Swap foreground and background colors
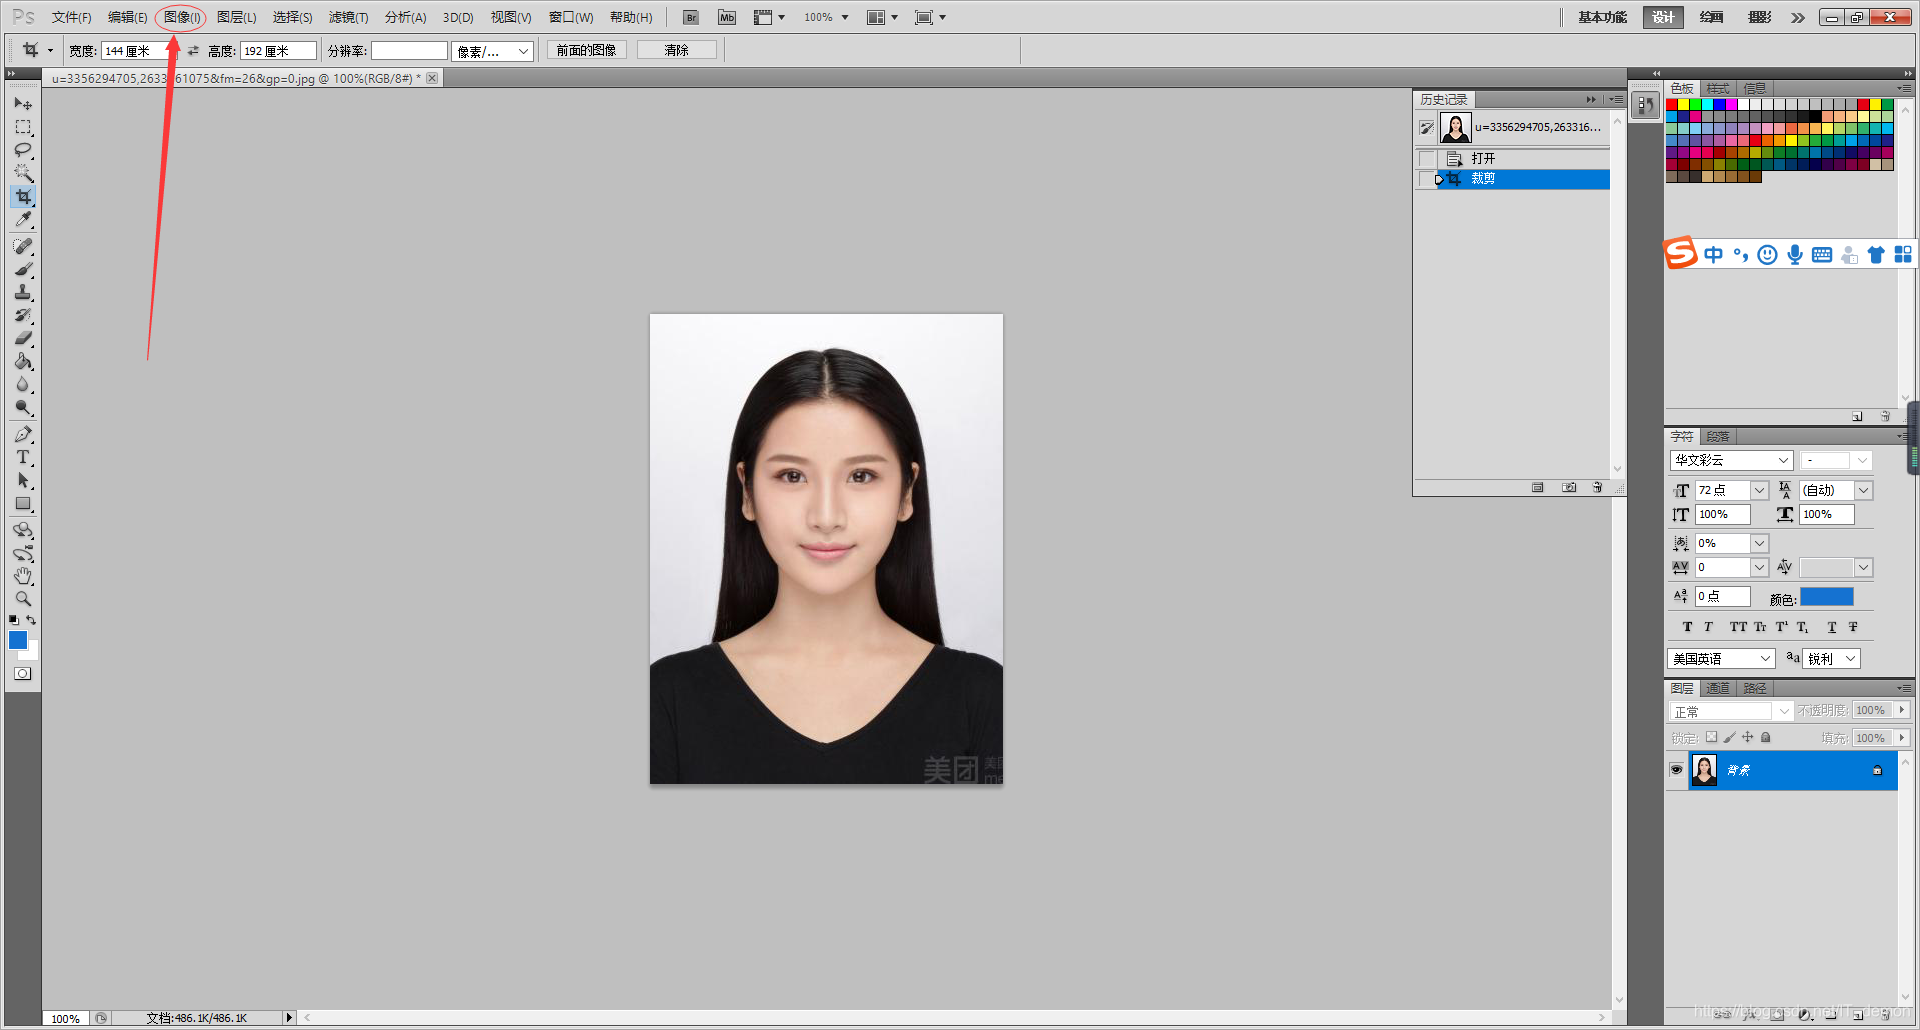 click(31, 620)
